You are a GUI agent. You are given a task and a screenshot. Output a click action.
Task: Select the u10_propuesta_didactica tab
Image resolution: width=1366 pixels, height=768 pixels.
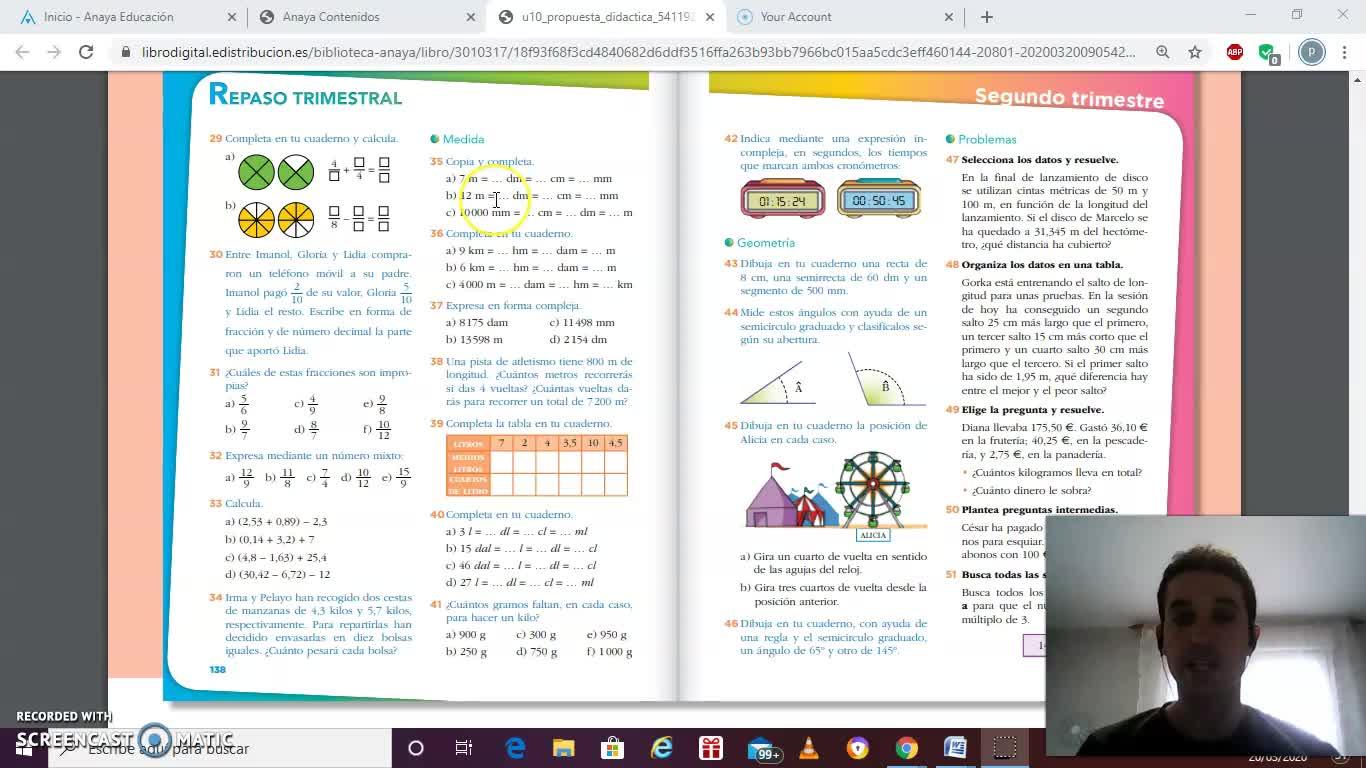(605, 17)
